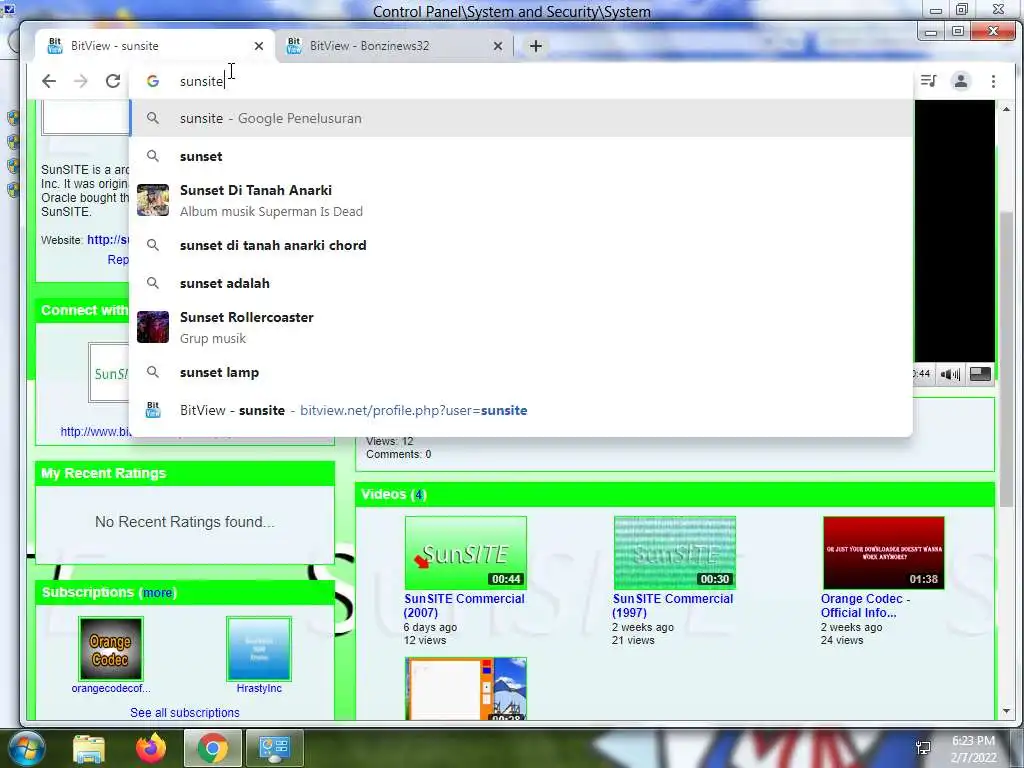Viewport: 1024px width, 768px height.
Task: Click the page scrollbar up arrow
Action: [1006, 108]
